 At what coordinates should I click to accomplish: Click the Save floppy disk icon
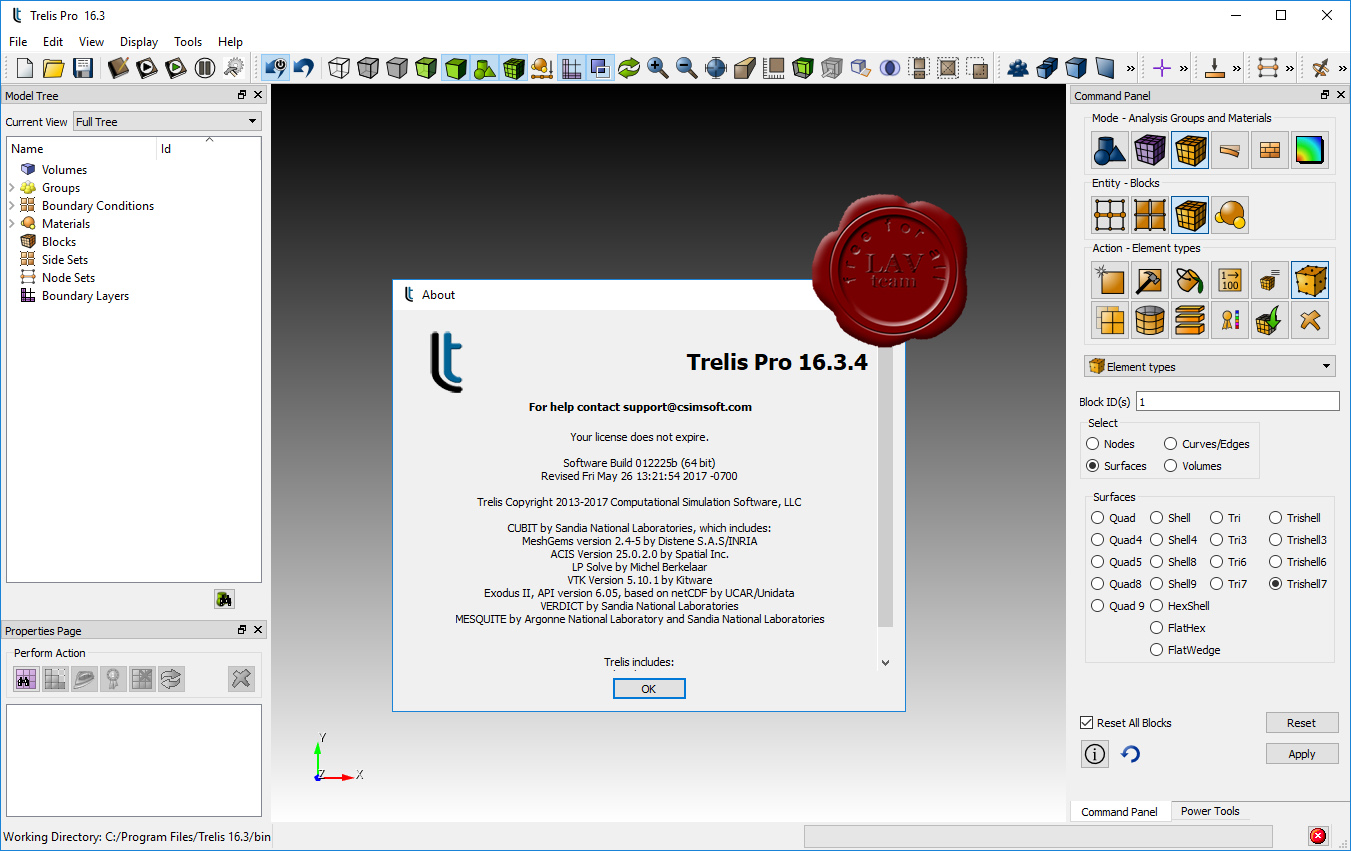coord(83,68)
